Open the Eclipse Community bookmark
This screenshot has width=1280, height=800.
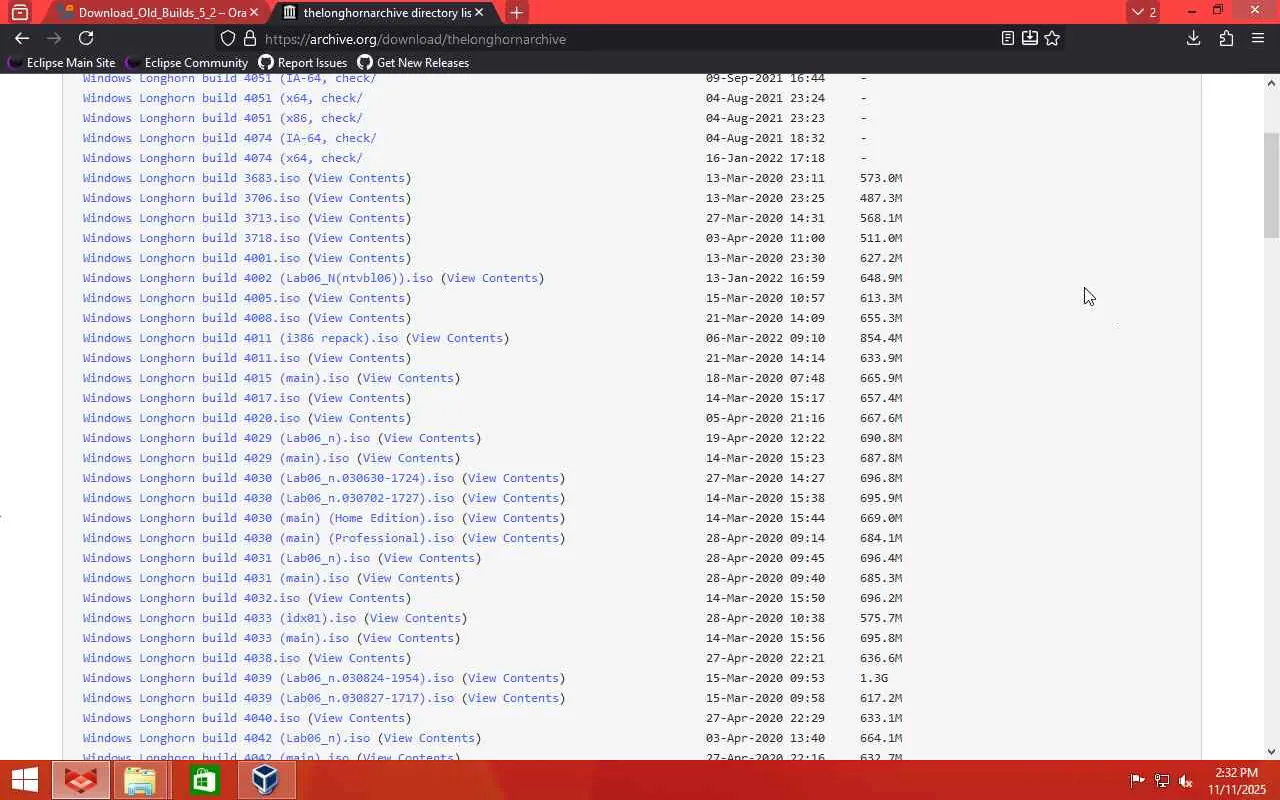pos(187,62)
